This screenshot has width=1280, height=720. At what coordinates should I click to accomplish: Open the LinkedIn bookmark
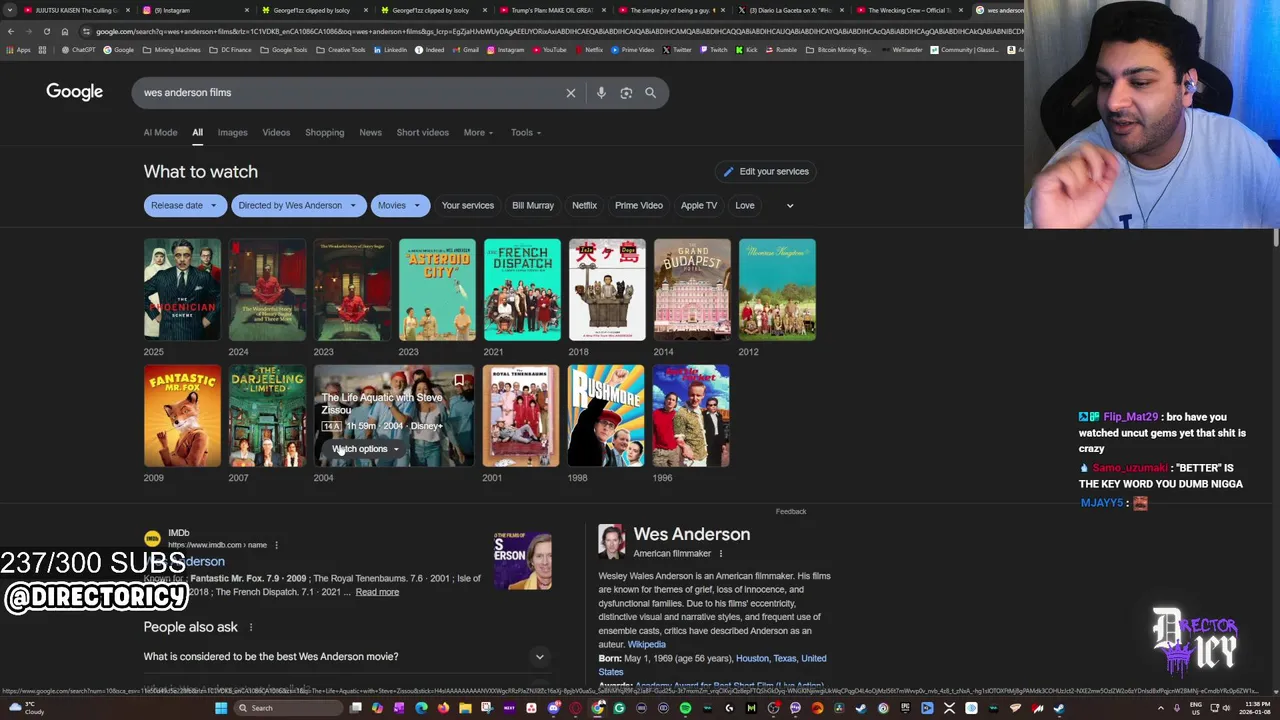click(x=390, y=50)
